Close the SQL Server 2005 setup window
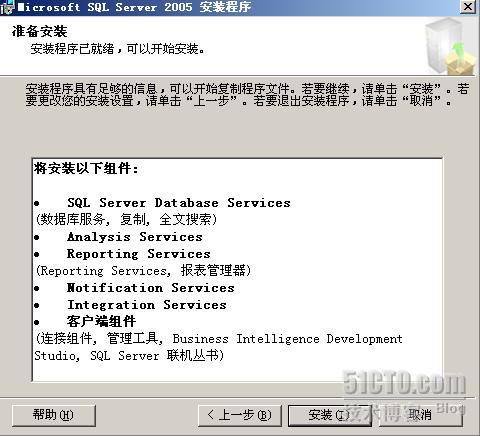The width and height of the screenshot is (480, 436). coord(468,7)
